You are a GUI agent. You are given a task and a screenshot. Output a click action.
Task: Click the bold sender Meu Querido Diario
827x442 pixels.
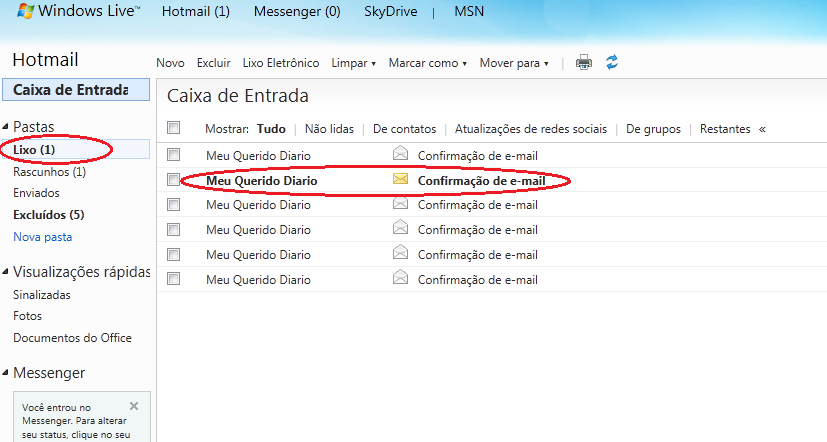point(262,181)
